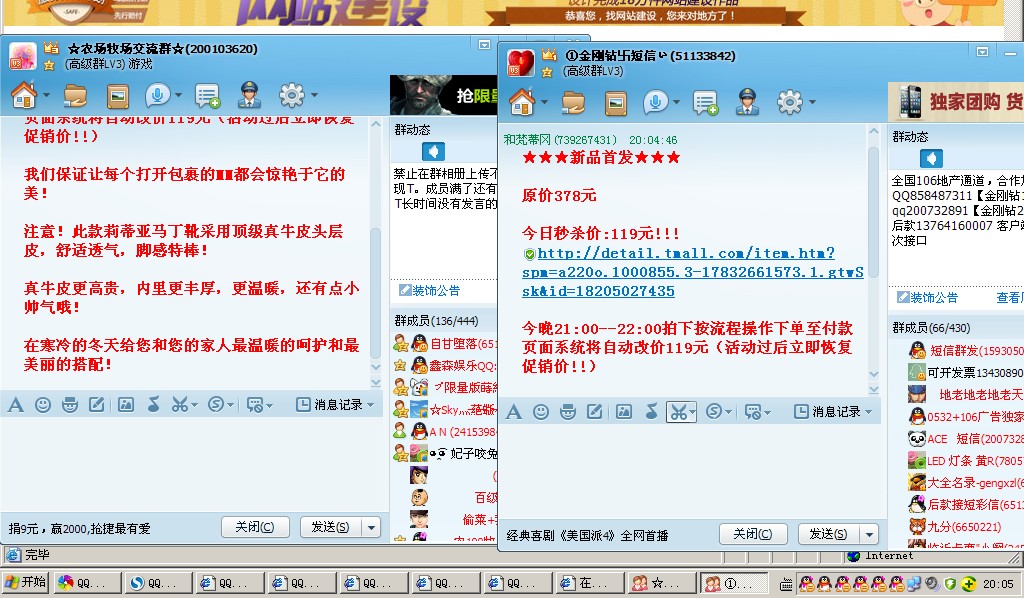Open the detail.tmall.com link in chat
The image size is (1024, 598).
(x=693, y=272)
